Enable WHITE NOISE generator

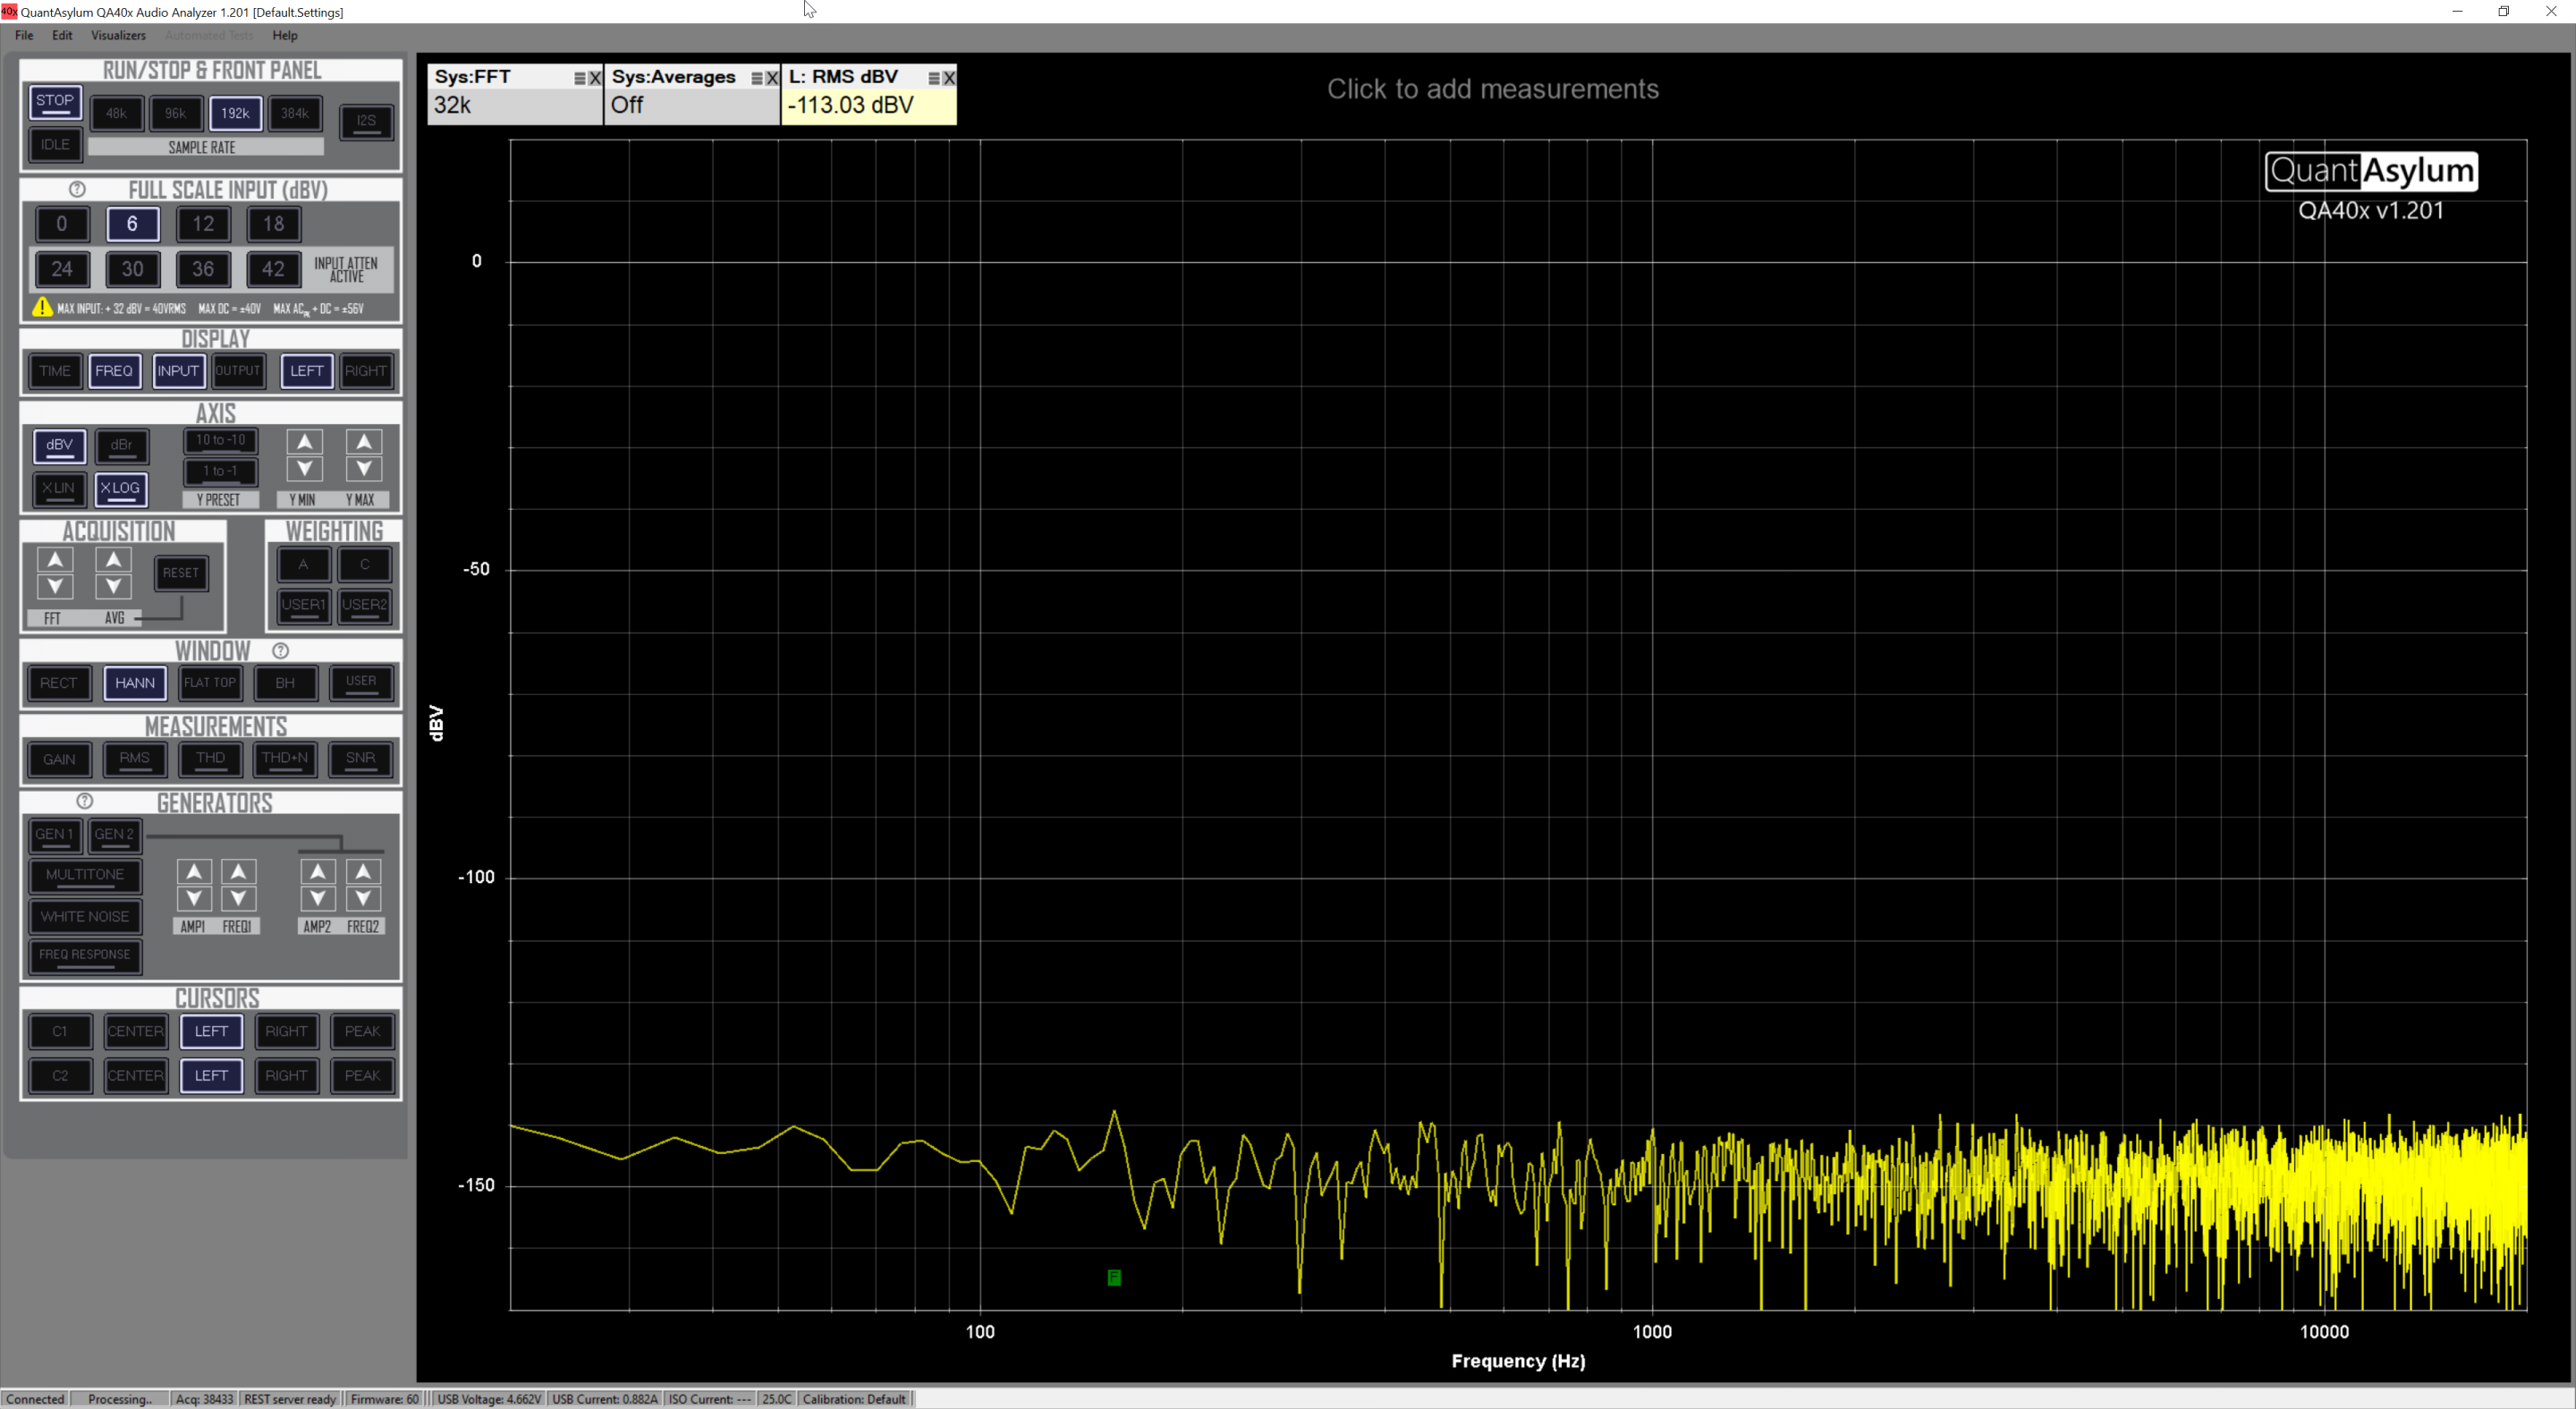click(85, 917)
